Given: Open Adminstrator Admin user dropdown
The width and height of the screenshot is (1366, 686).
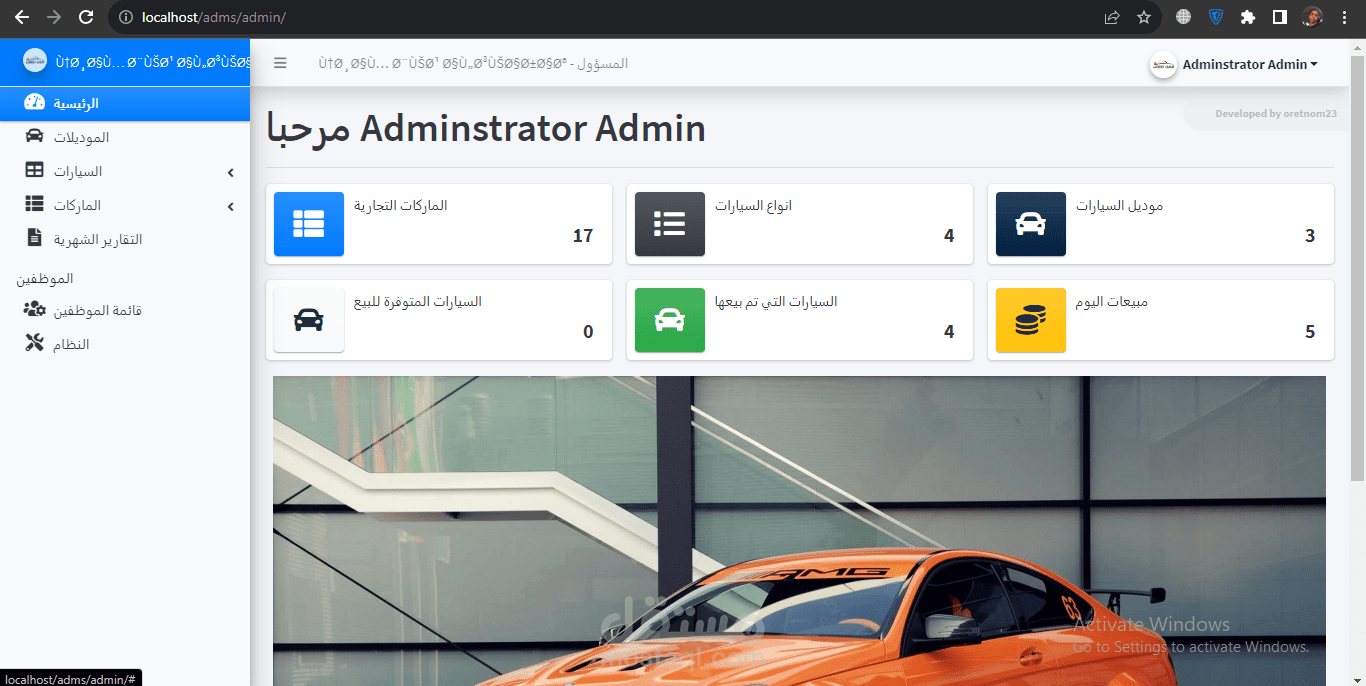Looking at the screenshot, I should tap(1250, 64).
